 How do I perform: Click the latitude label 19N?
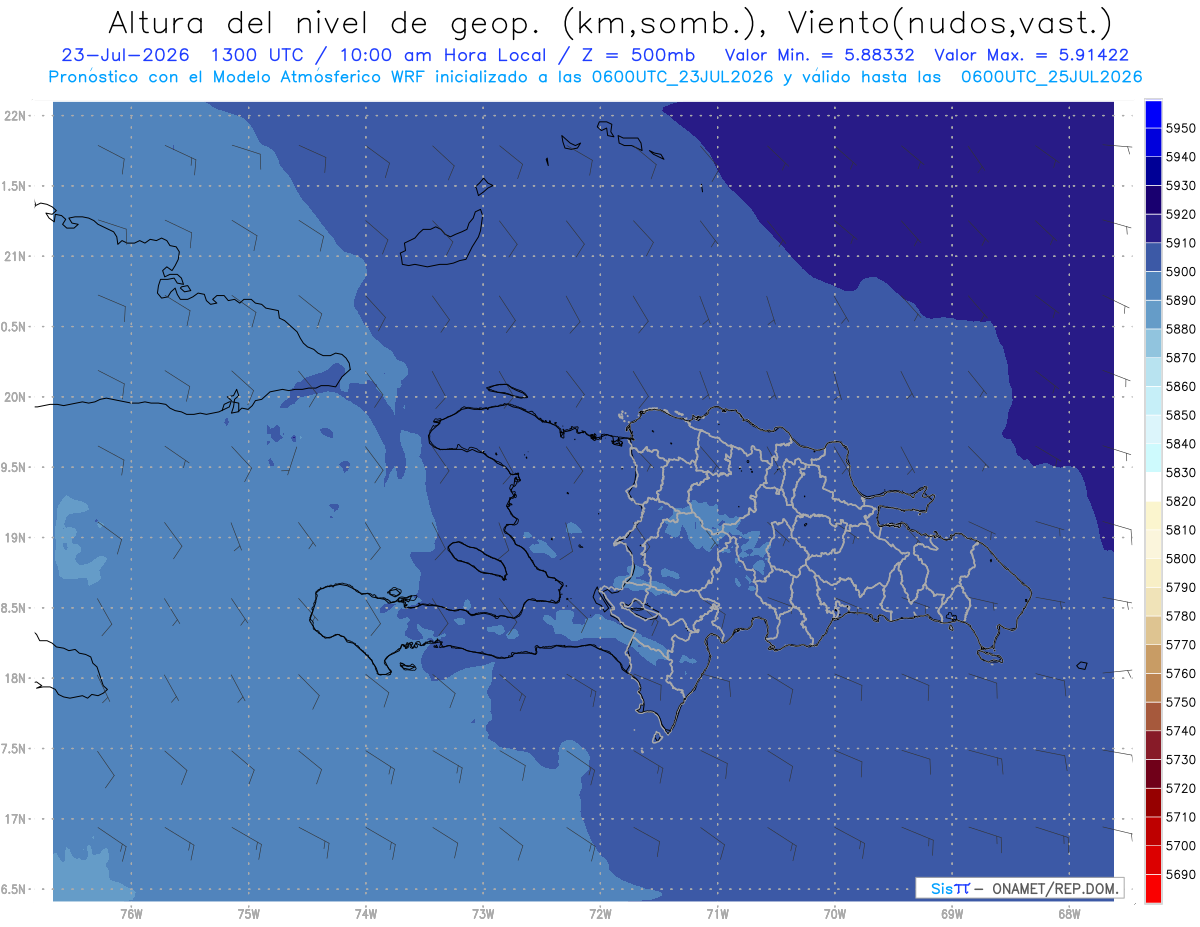click(15, 538)
